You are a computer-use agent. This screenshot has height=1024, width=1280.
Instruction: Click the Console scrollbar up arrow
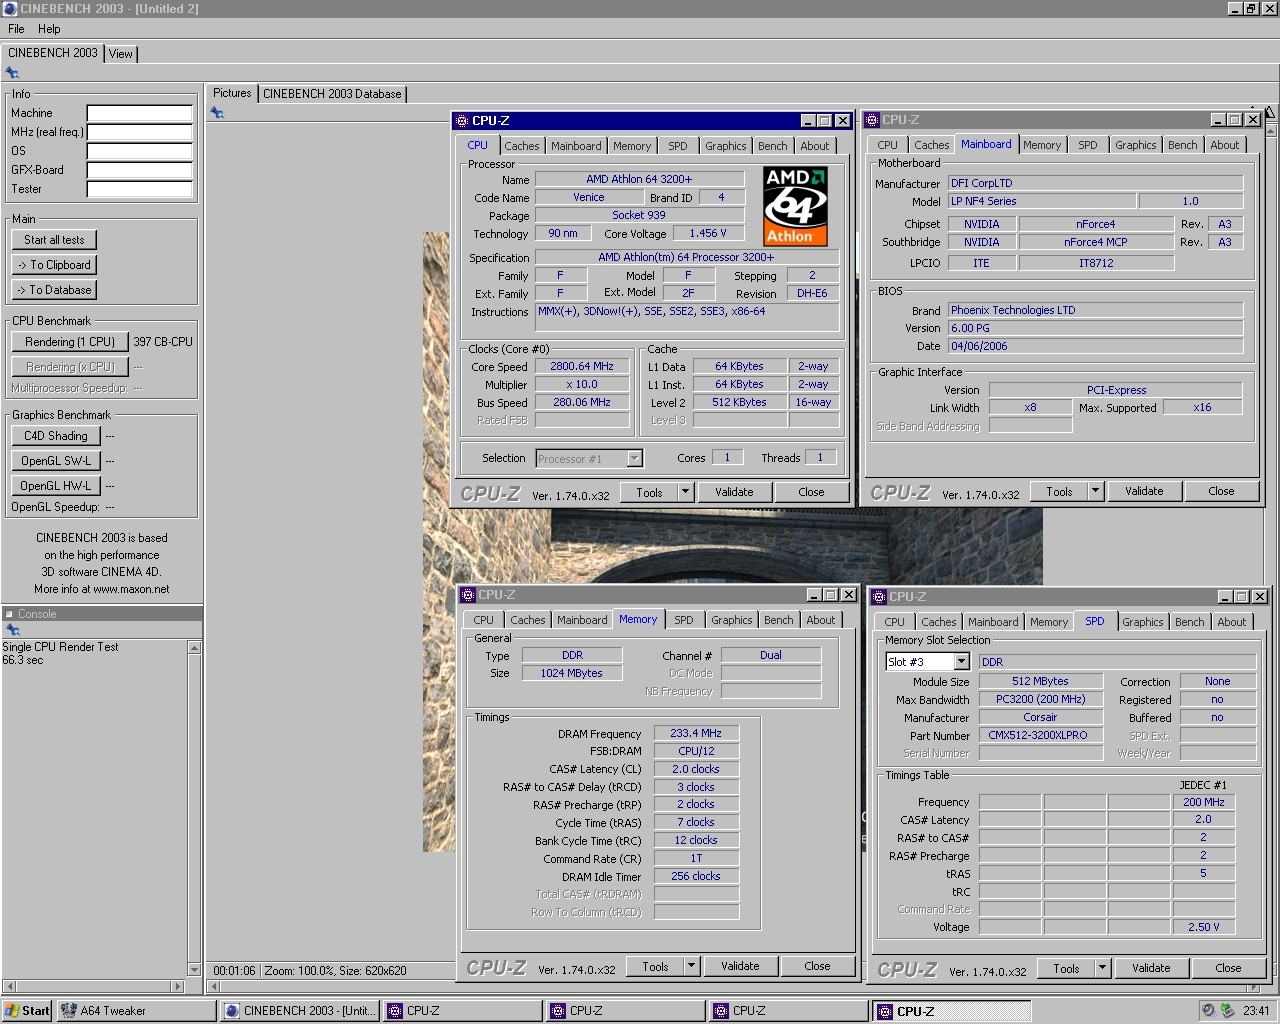point(194,648)
